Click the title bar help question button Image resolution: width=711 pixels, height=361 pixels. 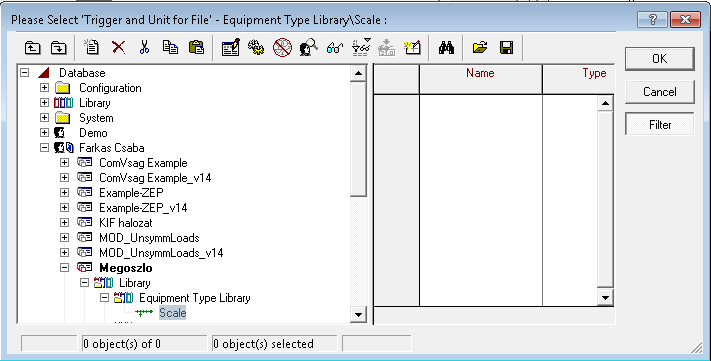click(652, 20)
